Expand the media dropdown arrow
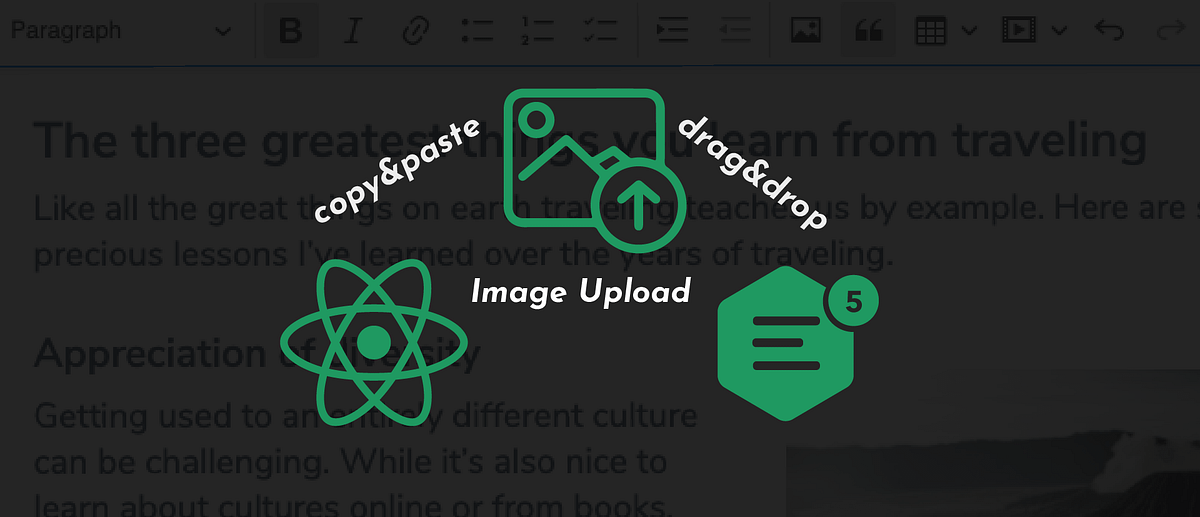Screen dimensions: 1200x517 pyautogui.click(x=1059, y=31)
